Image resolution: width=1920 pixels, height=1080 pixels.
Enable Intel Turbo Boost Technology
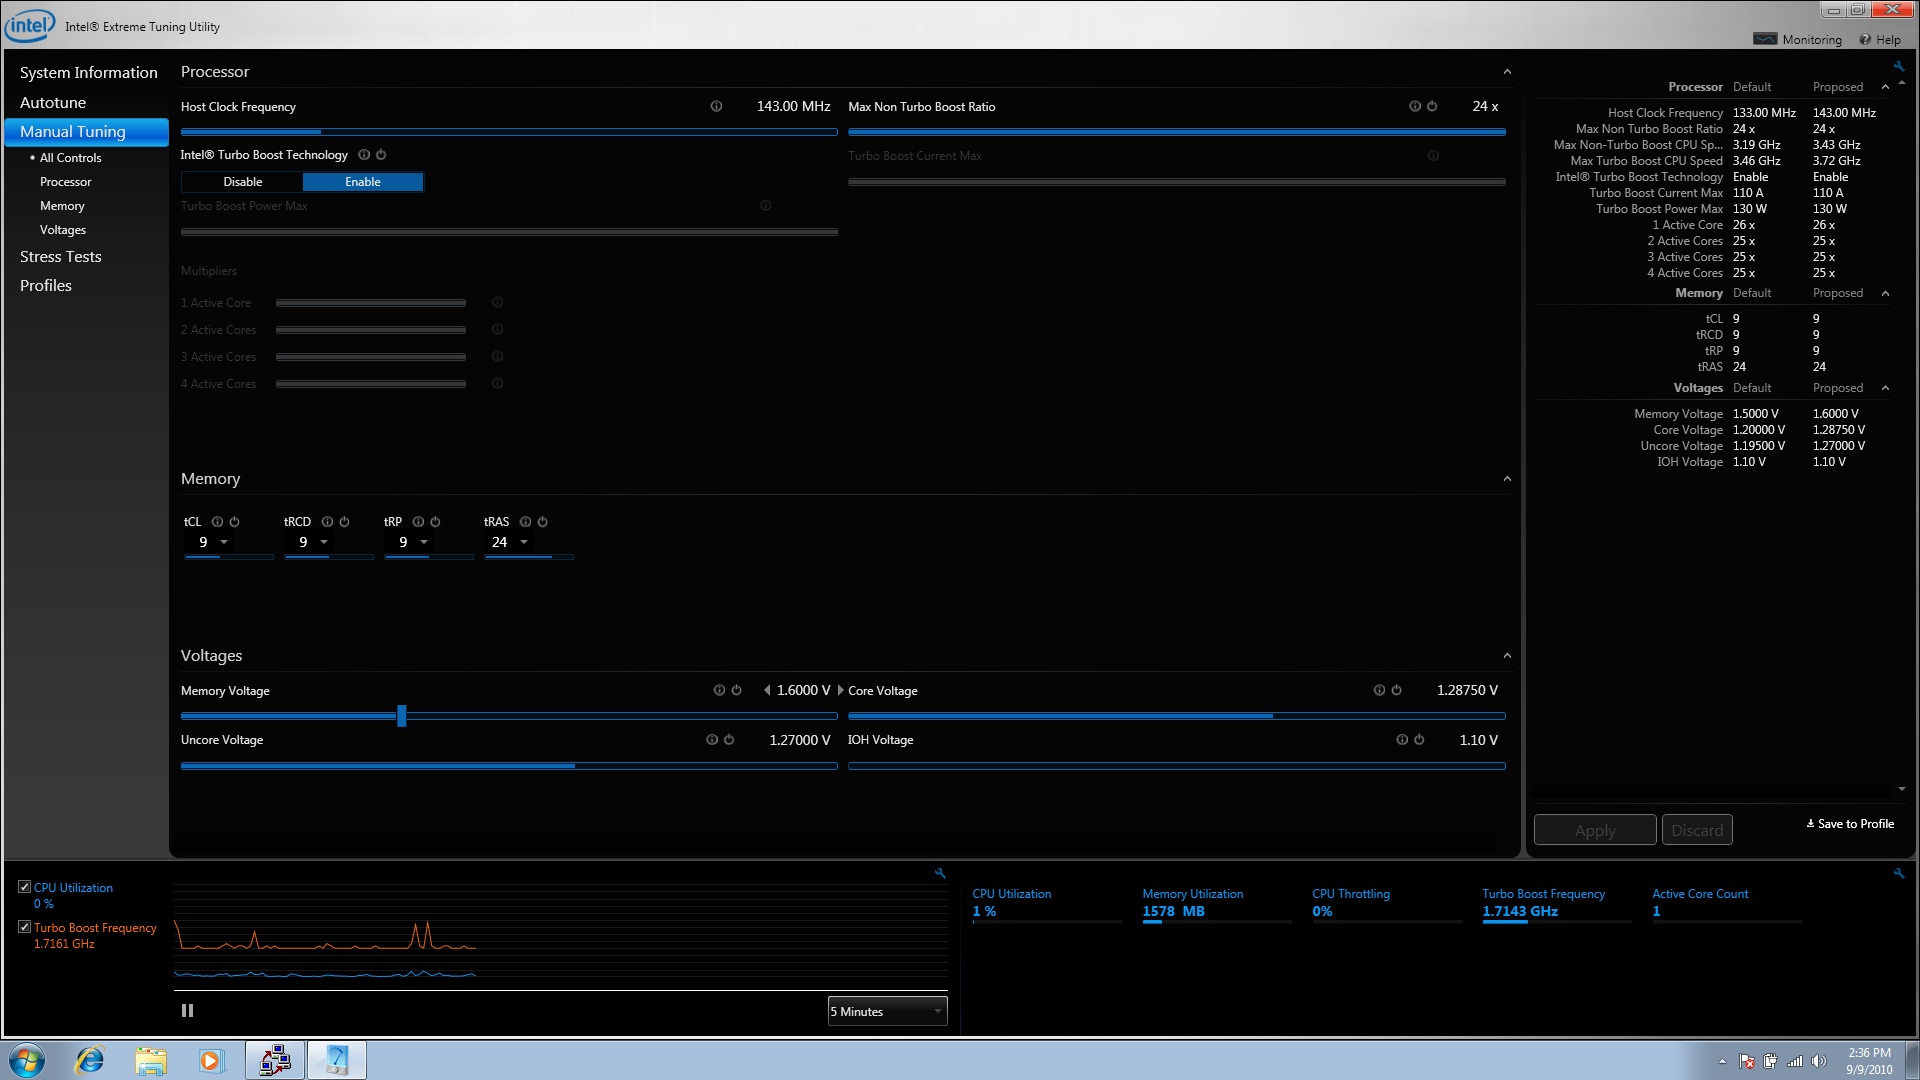click(x=363, y=182)
